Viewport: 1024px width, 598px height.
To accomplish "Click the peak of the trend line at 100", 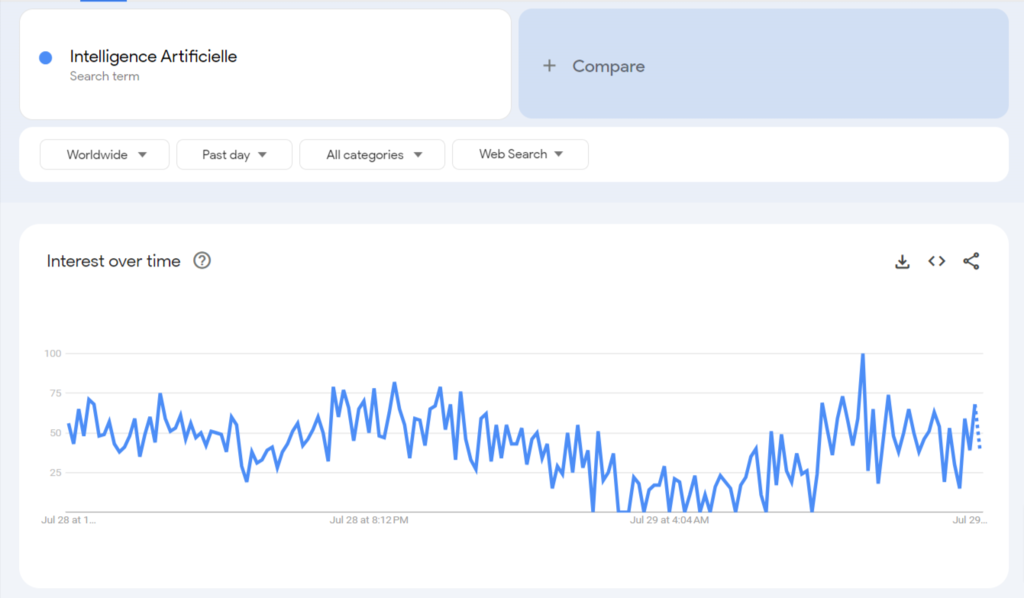I will [863, 354].
